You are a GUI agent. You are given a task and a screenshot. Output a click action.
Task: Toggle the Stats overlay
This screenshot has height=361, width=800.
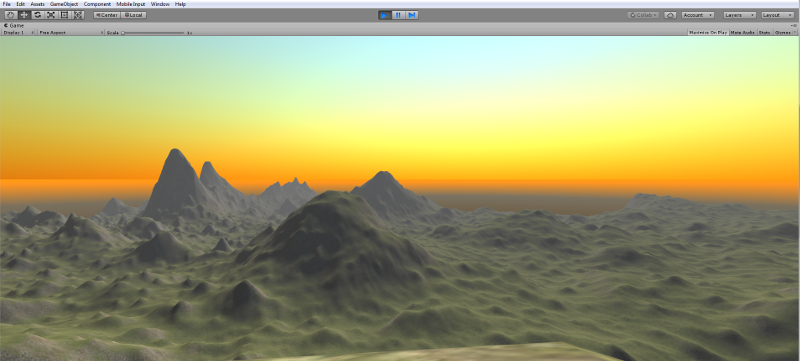coord(764,32)
